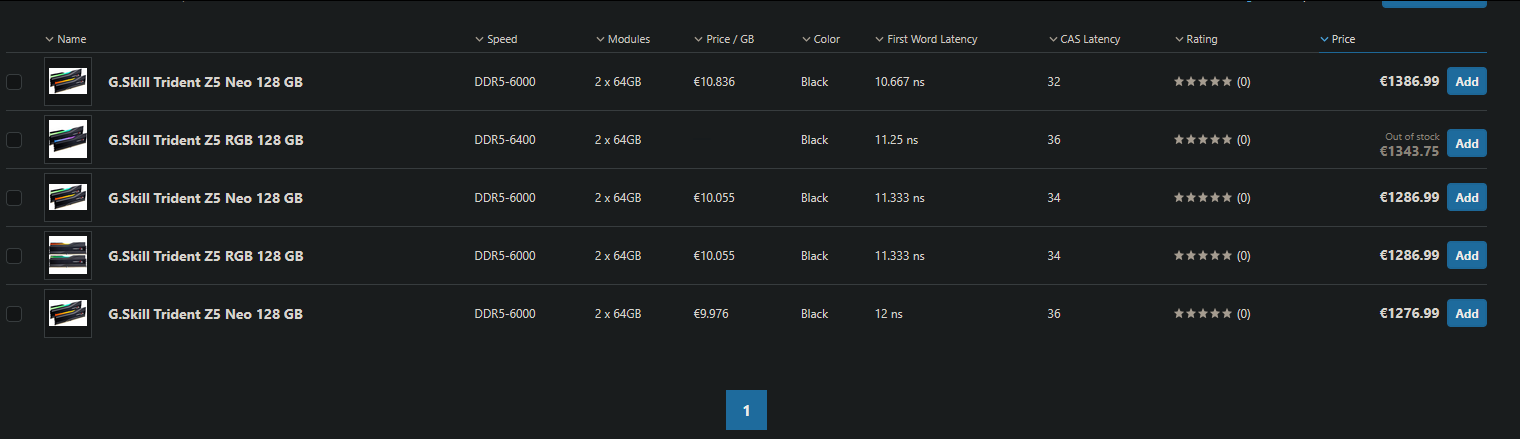The image size is (1520, 439).
Task: Sort by CAS Latency header
Action: tap(1084, 39)
